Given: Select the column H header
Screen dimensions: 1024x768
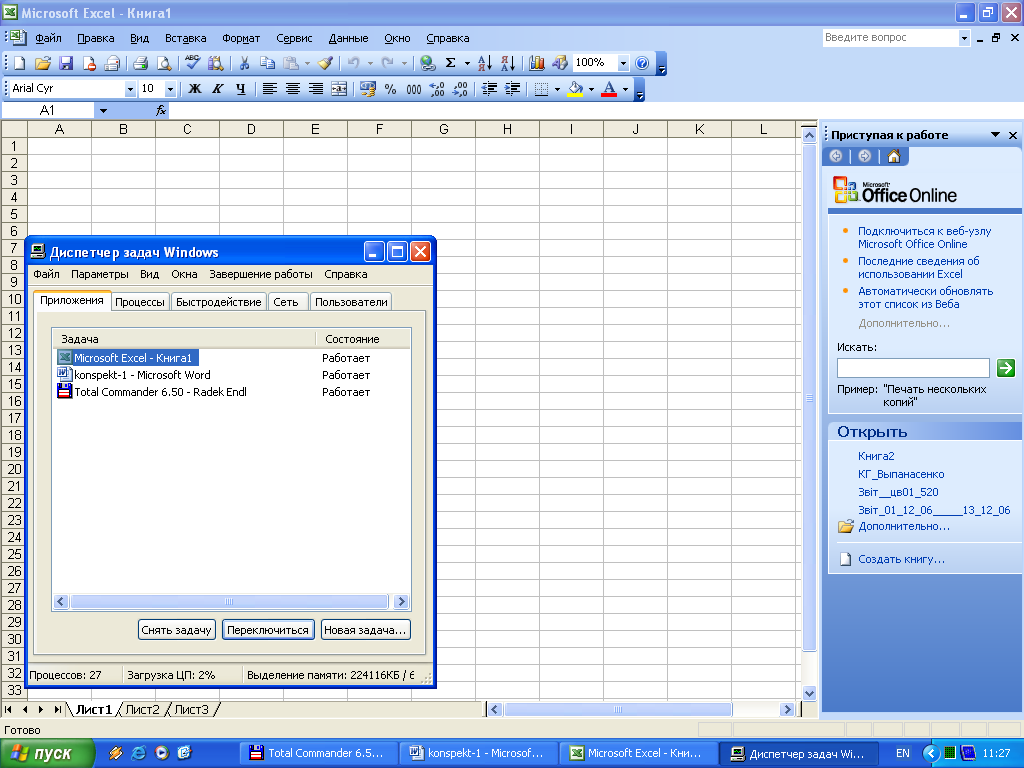Looking at the screenshot, I should [x=507, y=129].
